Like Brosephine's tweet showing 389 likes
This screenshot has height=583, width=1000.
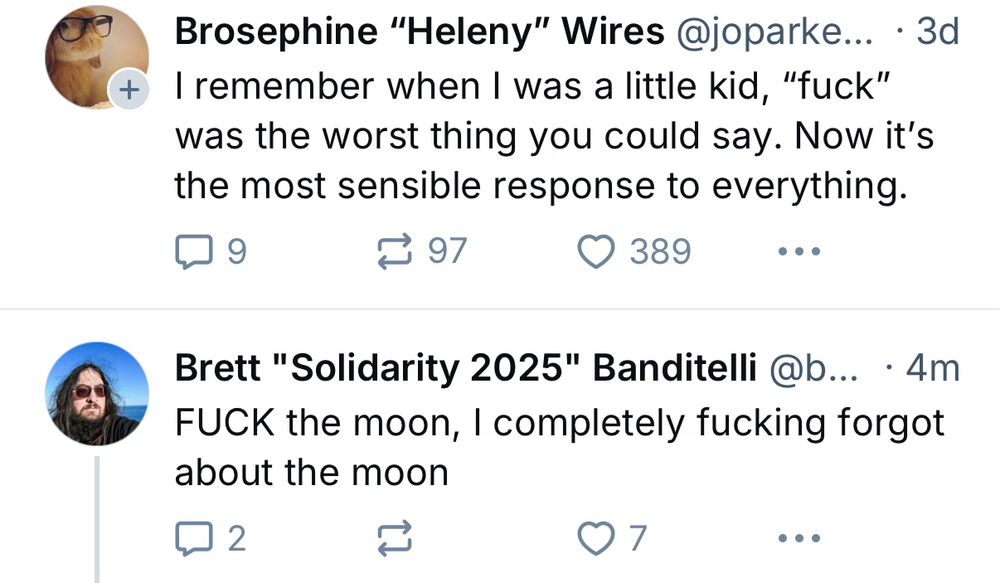click(596, 252)
